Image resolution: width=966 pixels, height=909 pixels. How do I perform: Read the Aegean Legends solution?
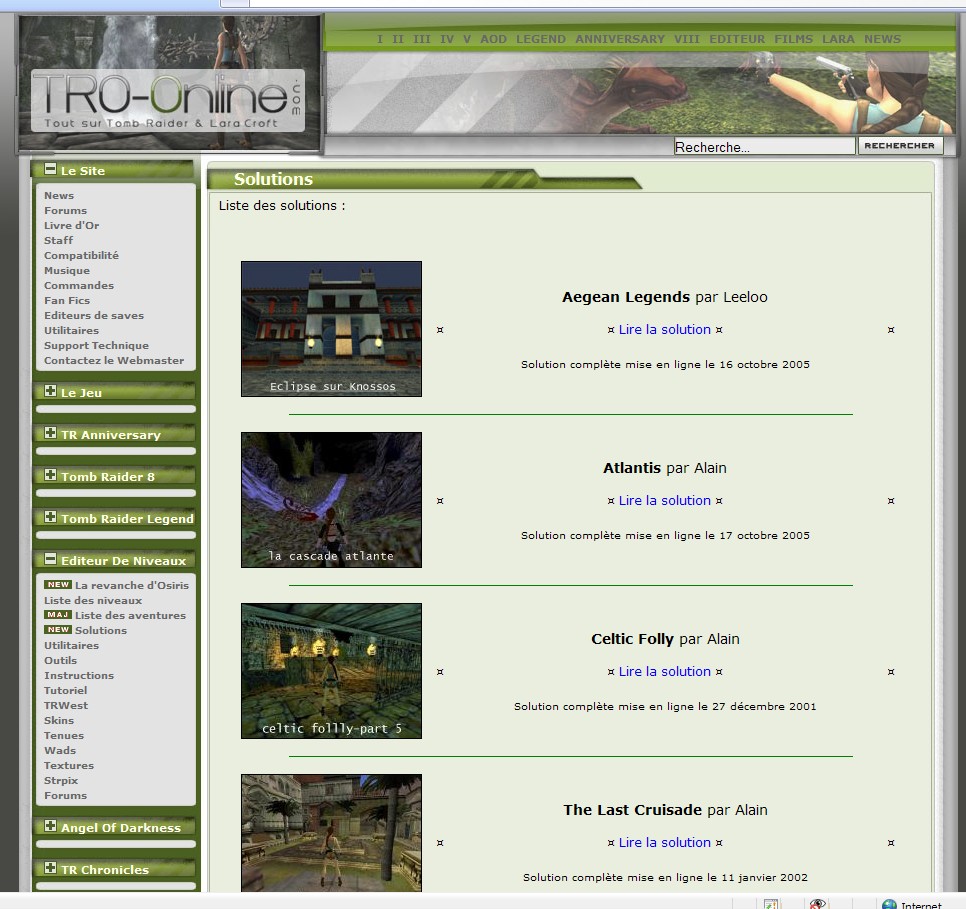[x=665, y=329]
